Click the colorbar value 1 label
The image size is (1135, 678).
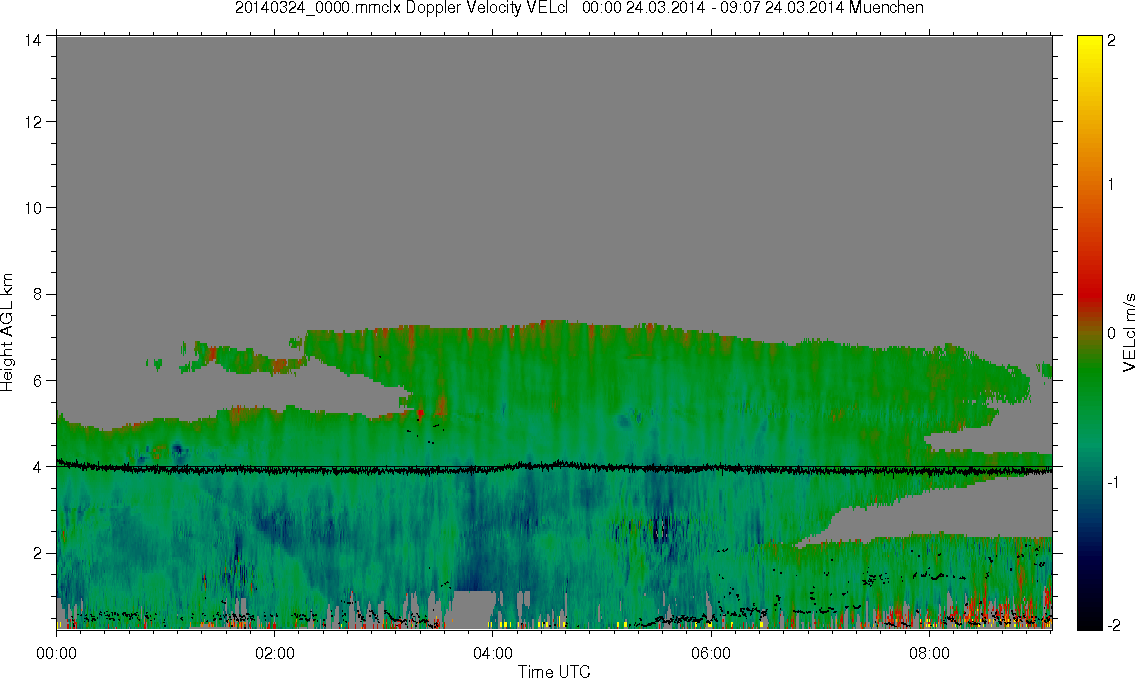click(x=1112, y=185)
